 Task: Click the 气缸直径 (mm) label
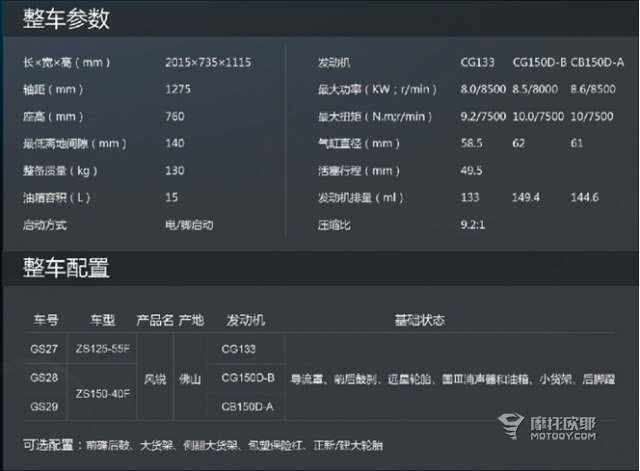tap(359, 144)
